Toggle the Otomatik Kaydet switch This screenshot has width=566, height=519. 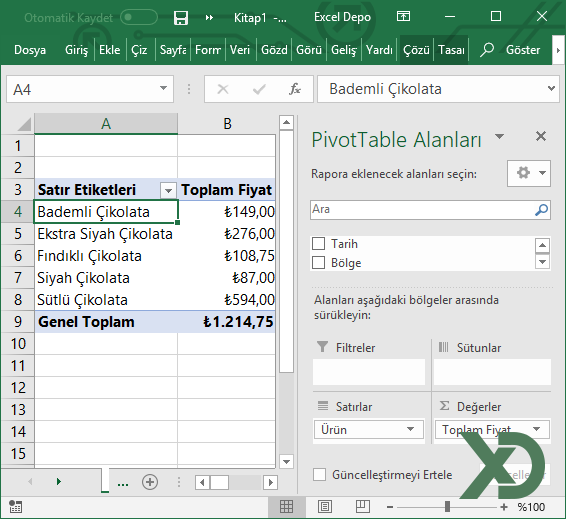(139, 17)
